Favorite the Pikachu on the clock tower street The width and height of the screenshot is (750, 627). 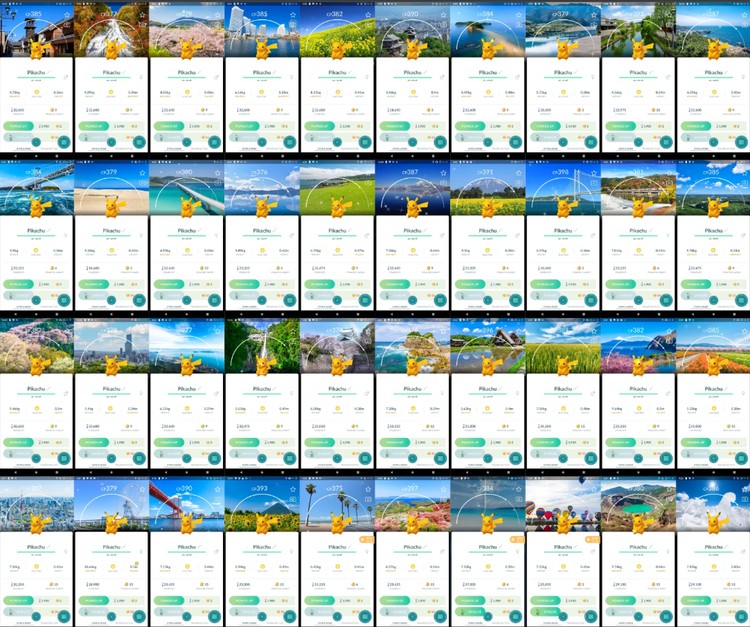click(x=67, y=15)
